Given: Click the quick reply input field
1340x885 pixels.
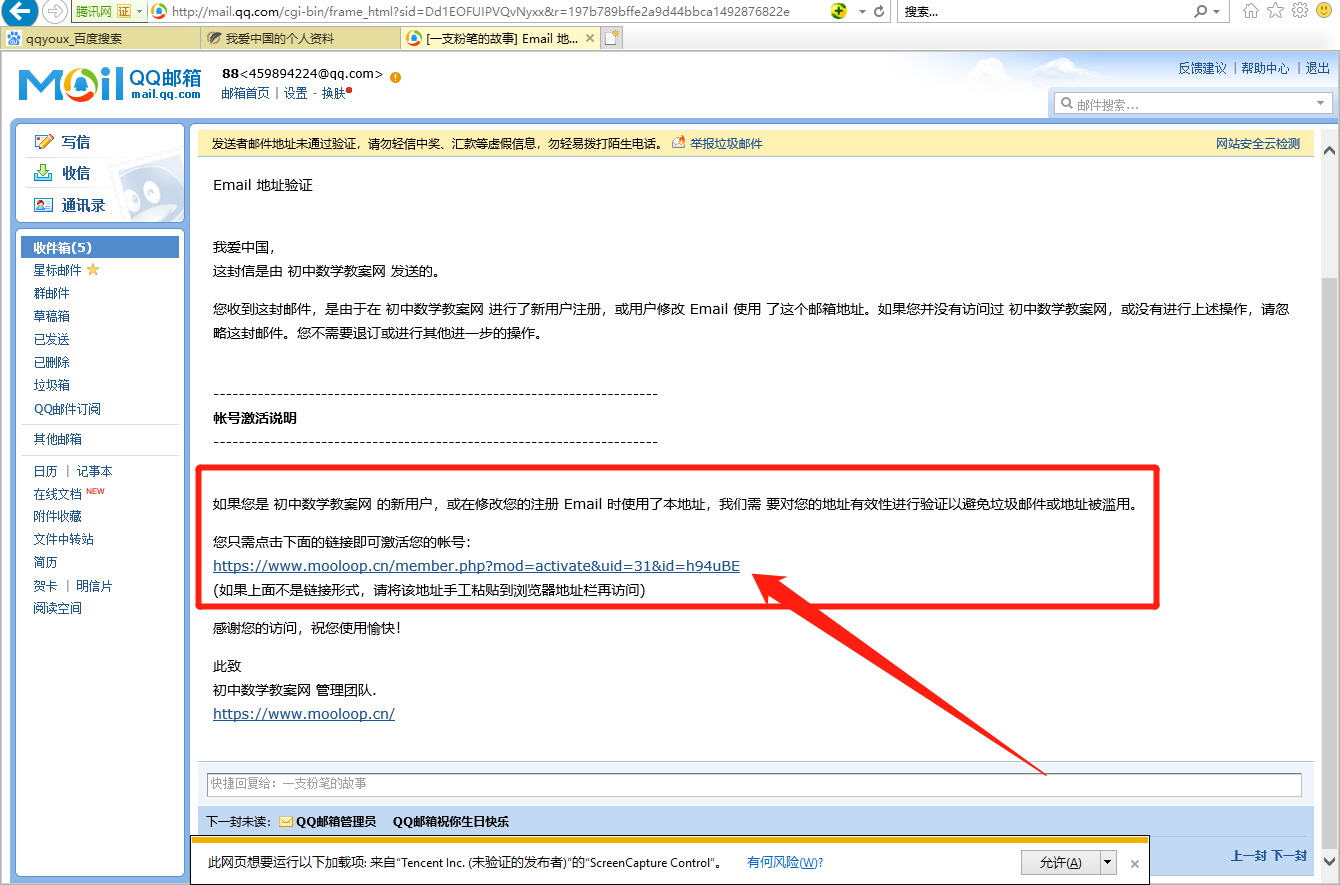Looking at the screenshot, I should [754, 784].
